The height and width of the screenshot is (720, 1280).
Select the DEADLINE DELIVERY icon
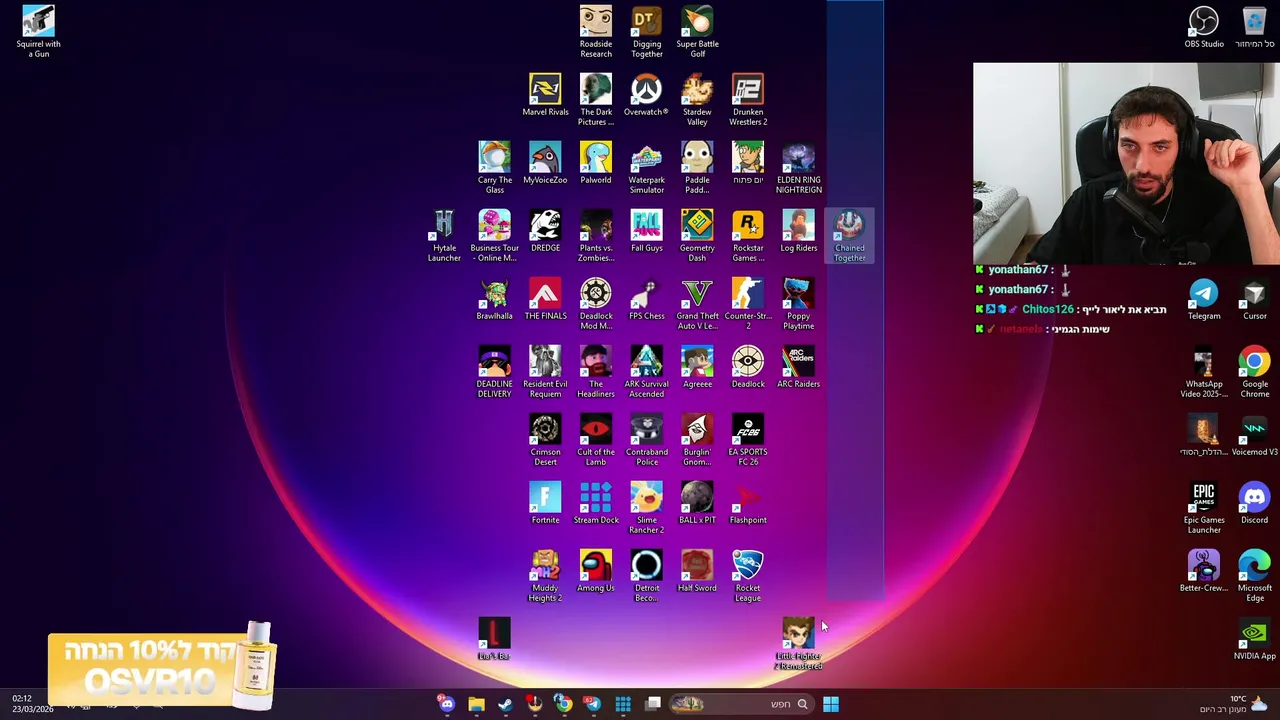click(494, 372)
